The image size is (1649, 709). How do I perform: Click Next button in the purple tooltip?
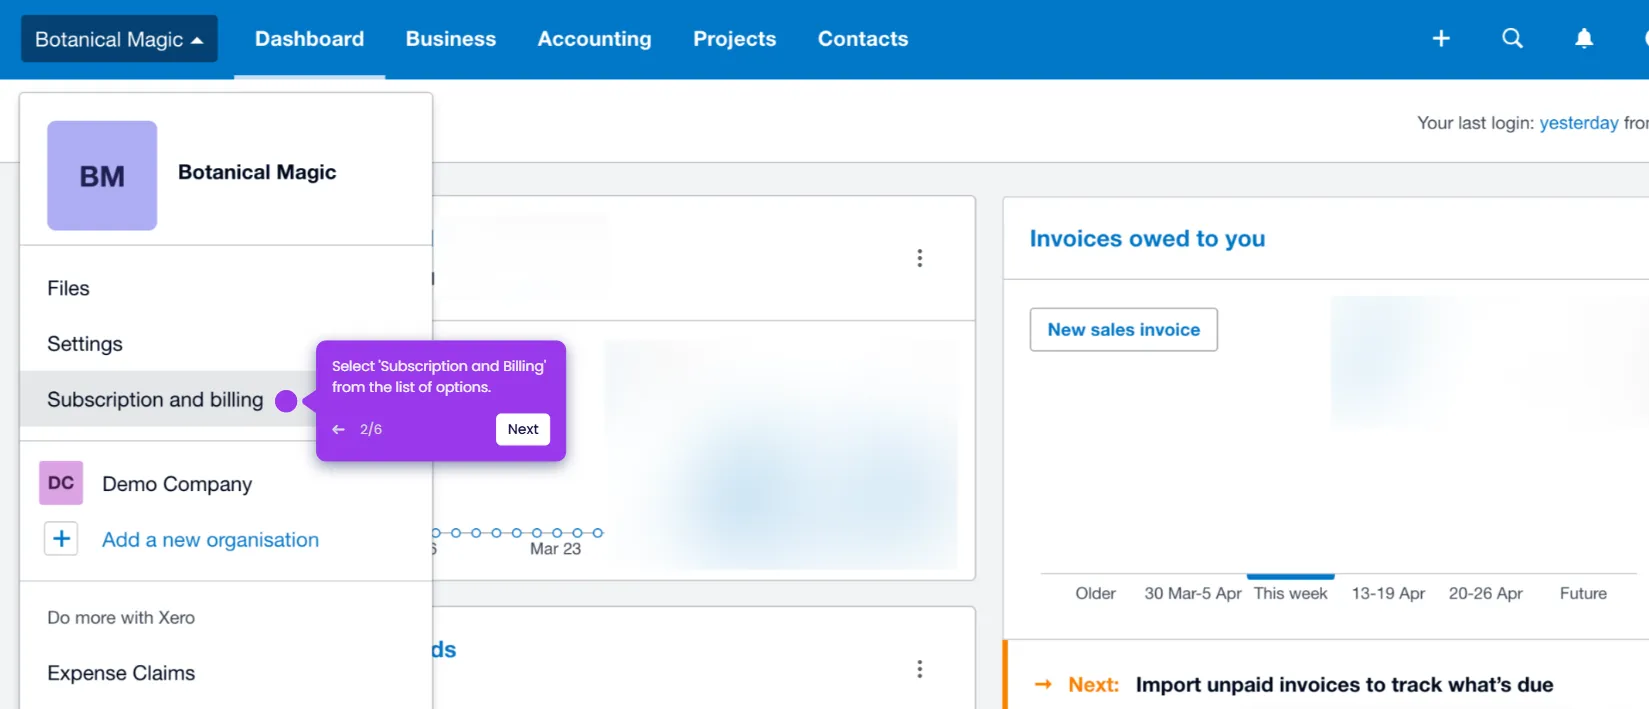click(x=523, y=429)
